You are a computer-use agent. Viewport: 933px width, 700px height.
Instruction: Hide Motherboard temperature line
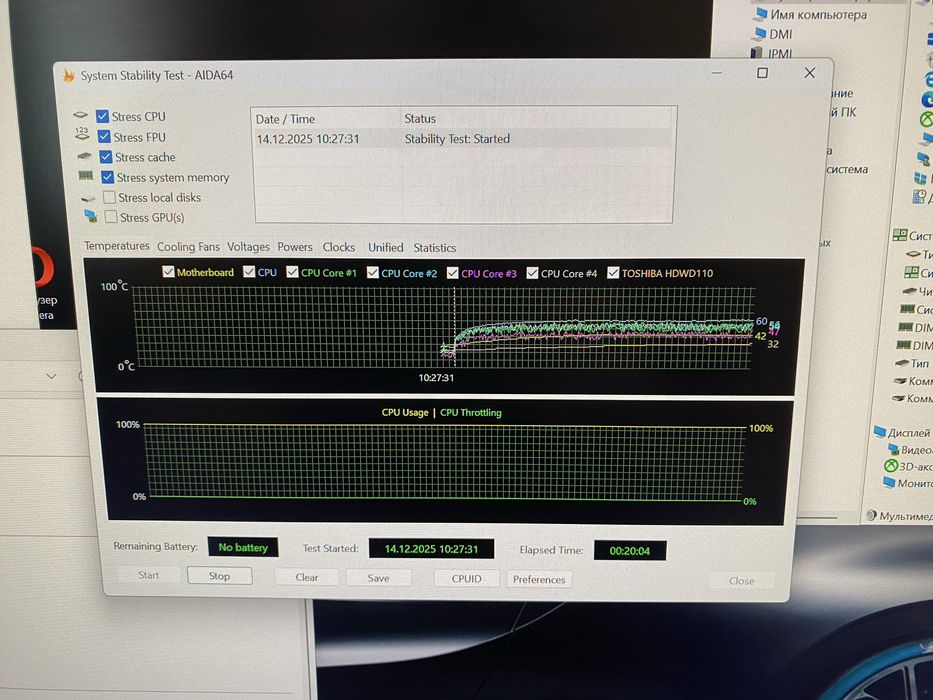(x=168, y=271)
